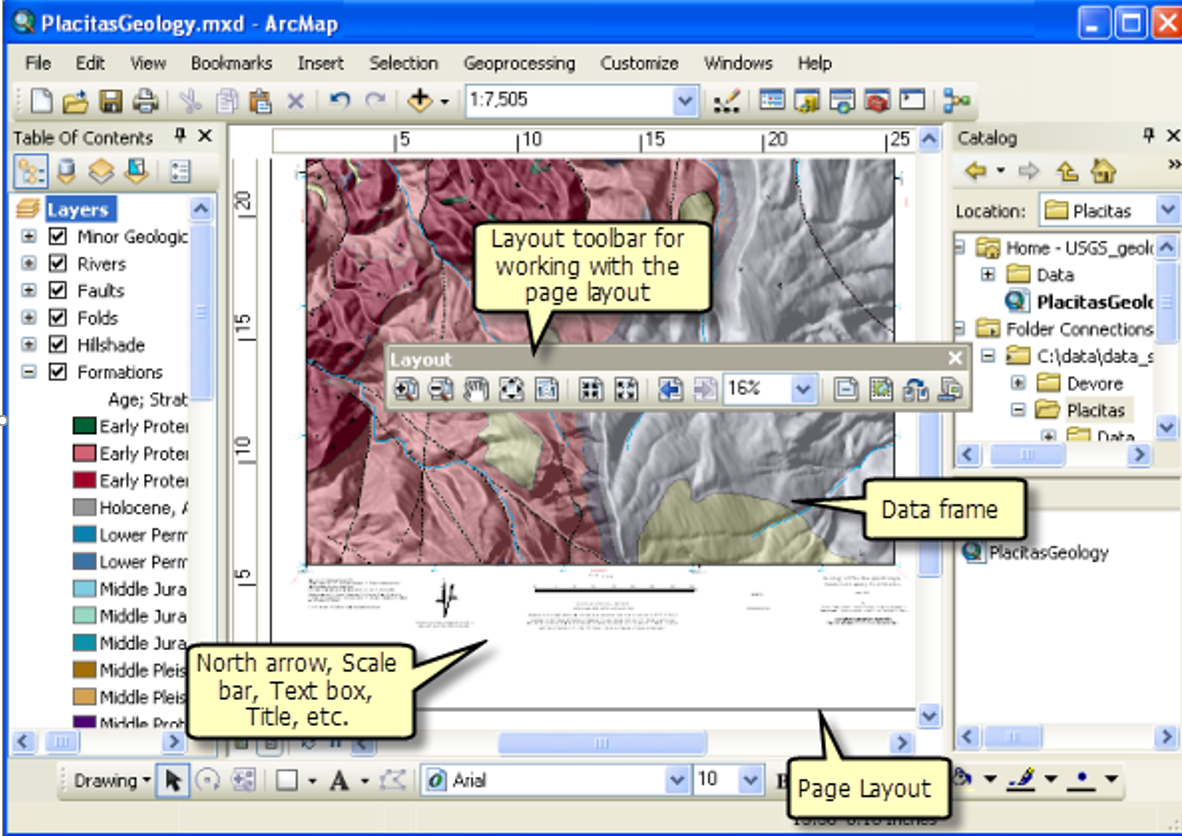Click the Change Layout template icon
The height and width of the screenshot is (836, 1182).
coord(915,390)
